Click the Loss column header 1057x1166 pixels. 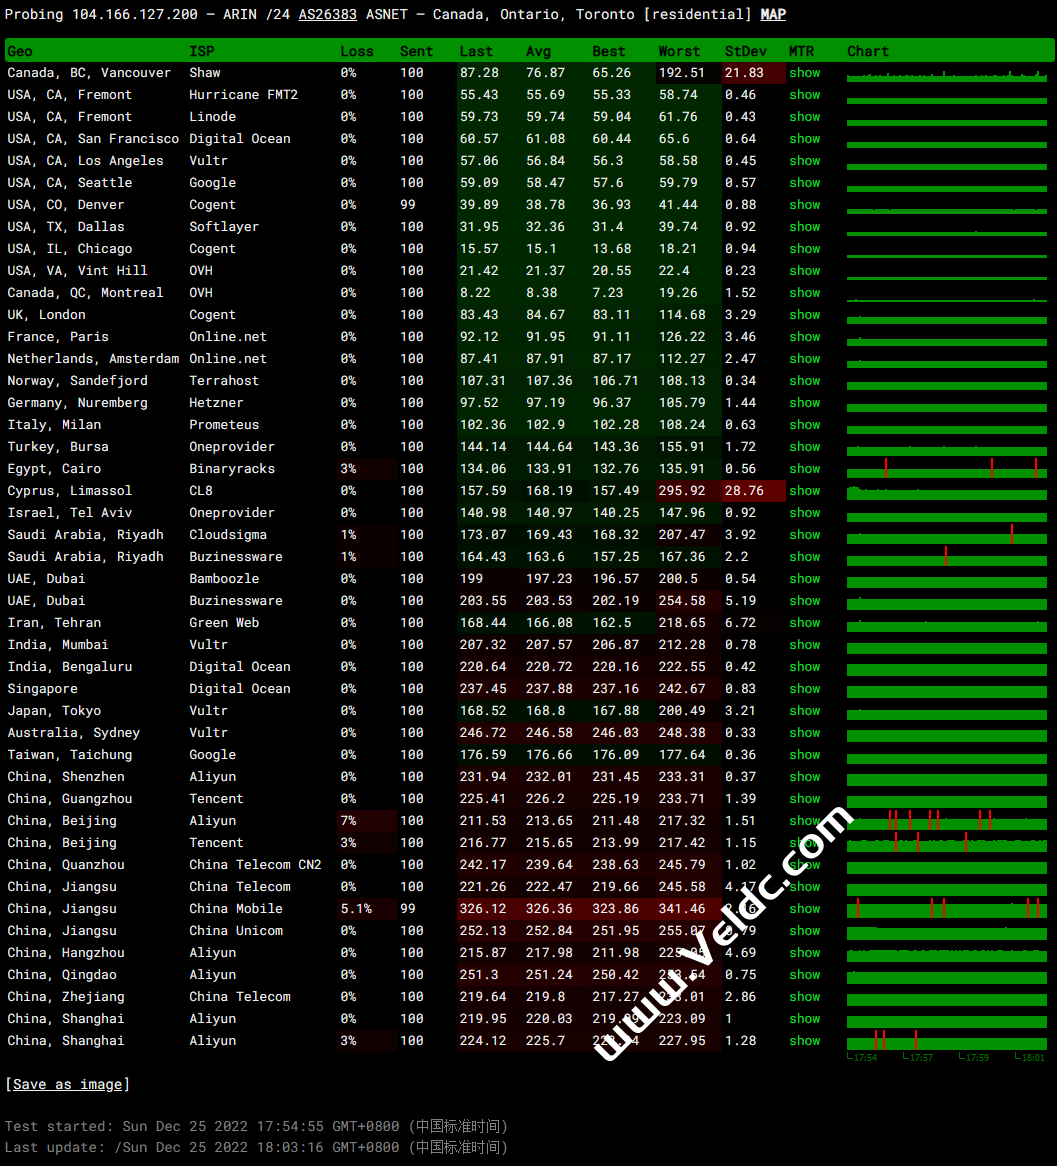point(357,51)
